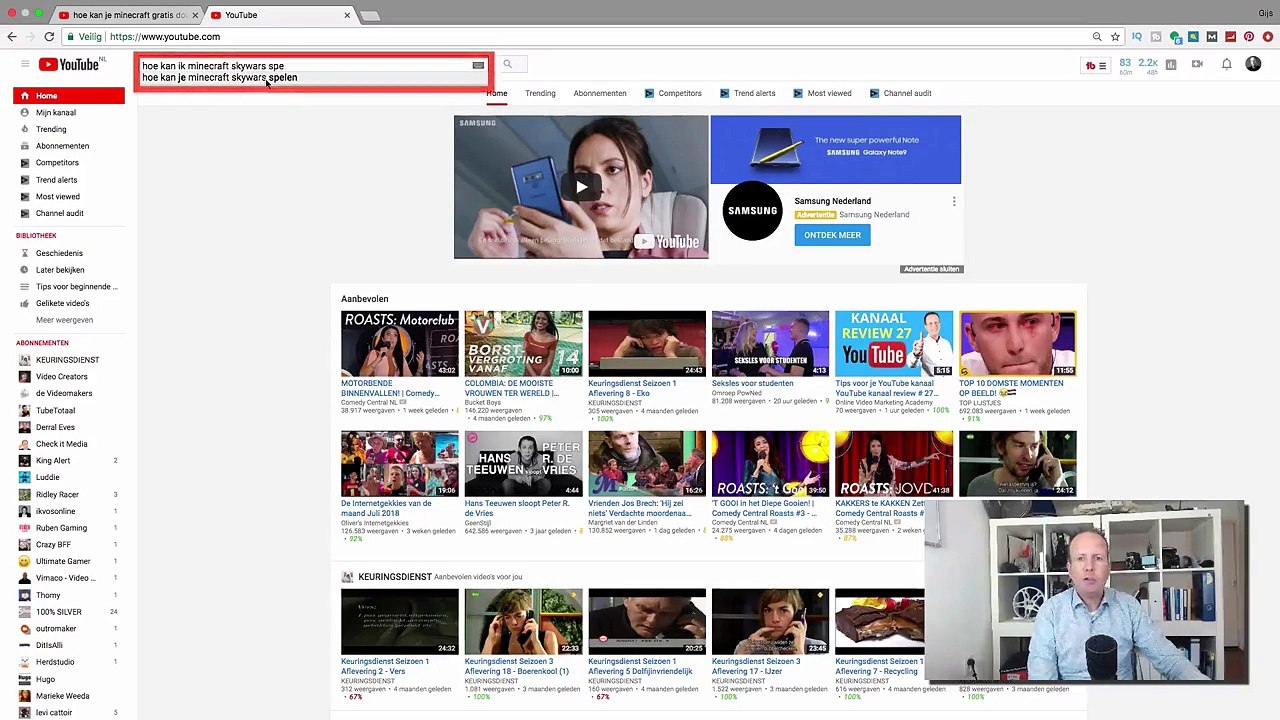The image size is (1280, 720).
Task: Play the Samsung ad video
Action: click(x=581, y=187)
